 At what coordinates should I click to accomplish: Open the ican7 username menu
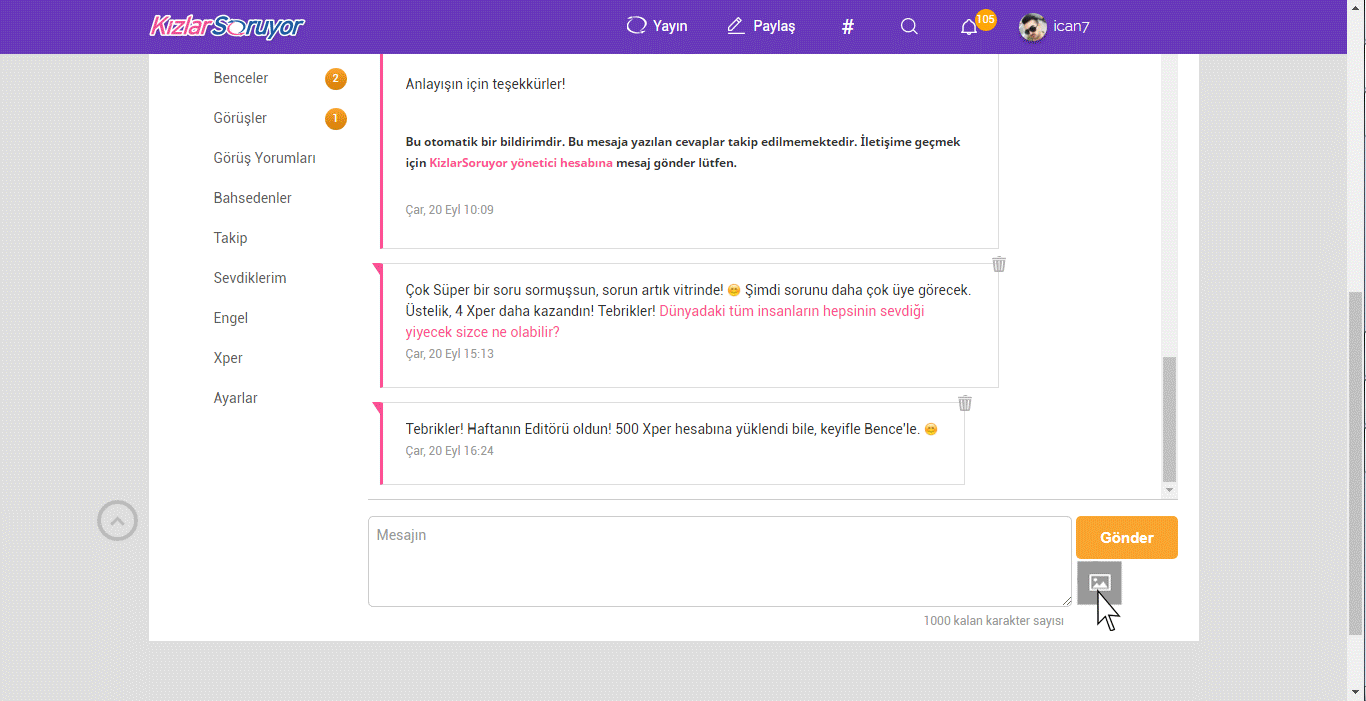tap(1071, 27)
